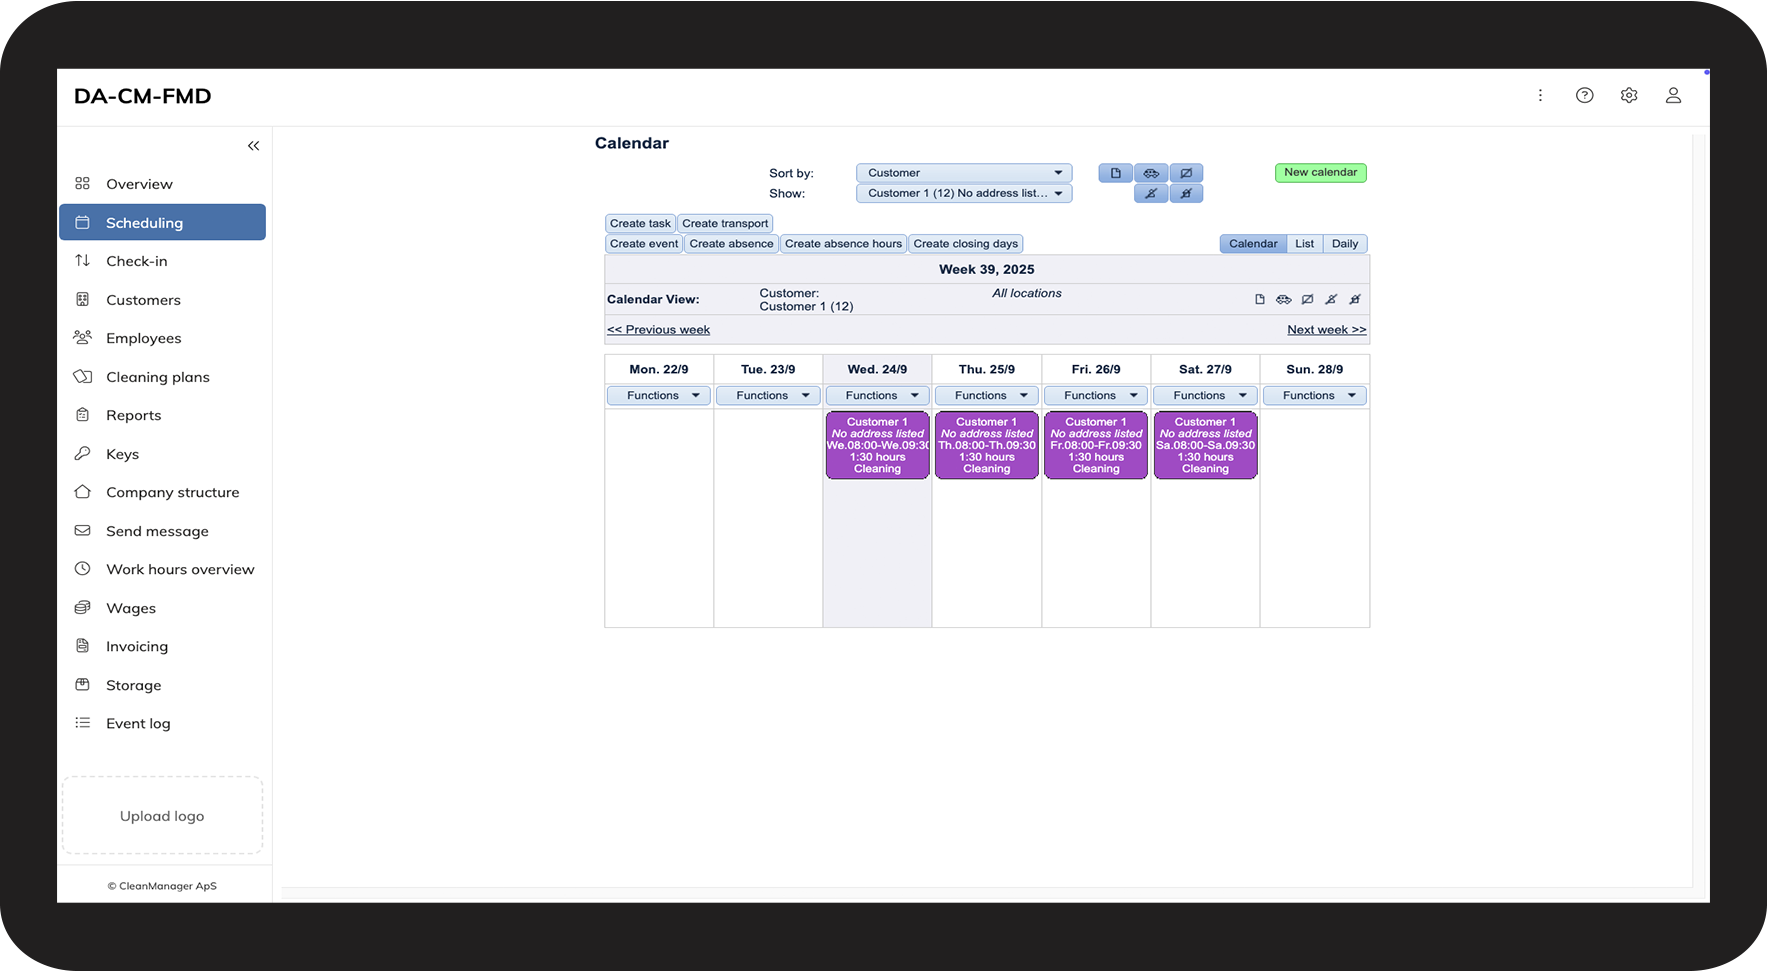Open Wednesday's purple Cleaning task block
This screenshot has width=1767, height=971.
(x=877, y=445)
